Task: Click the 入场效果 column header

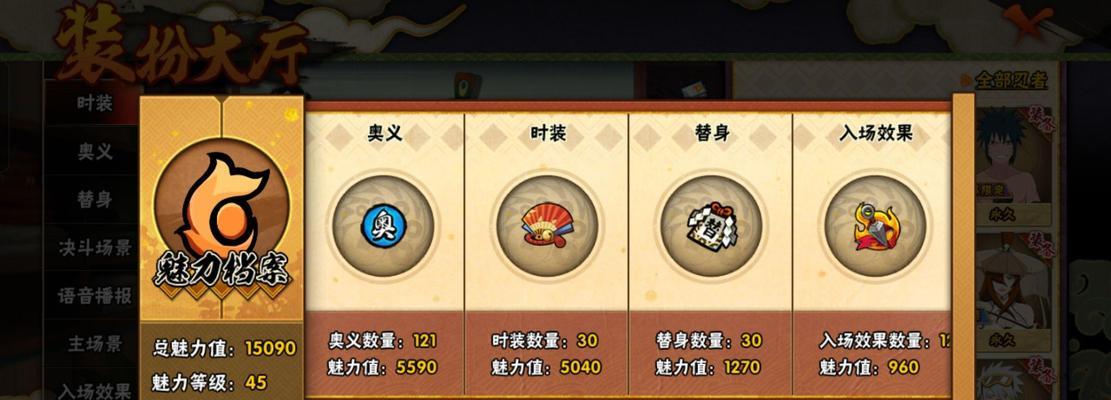Action: coord(876,132)
